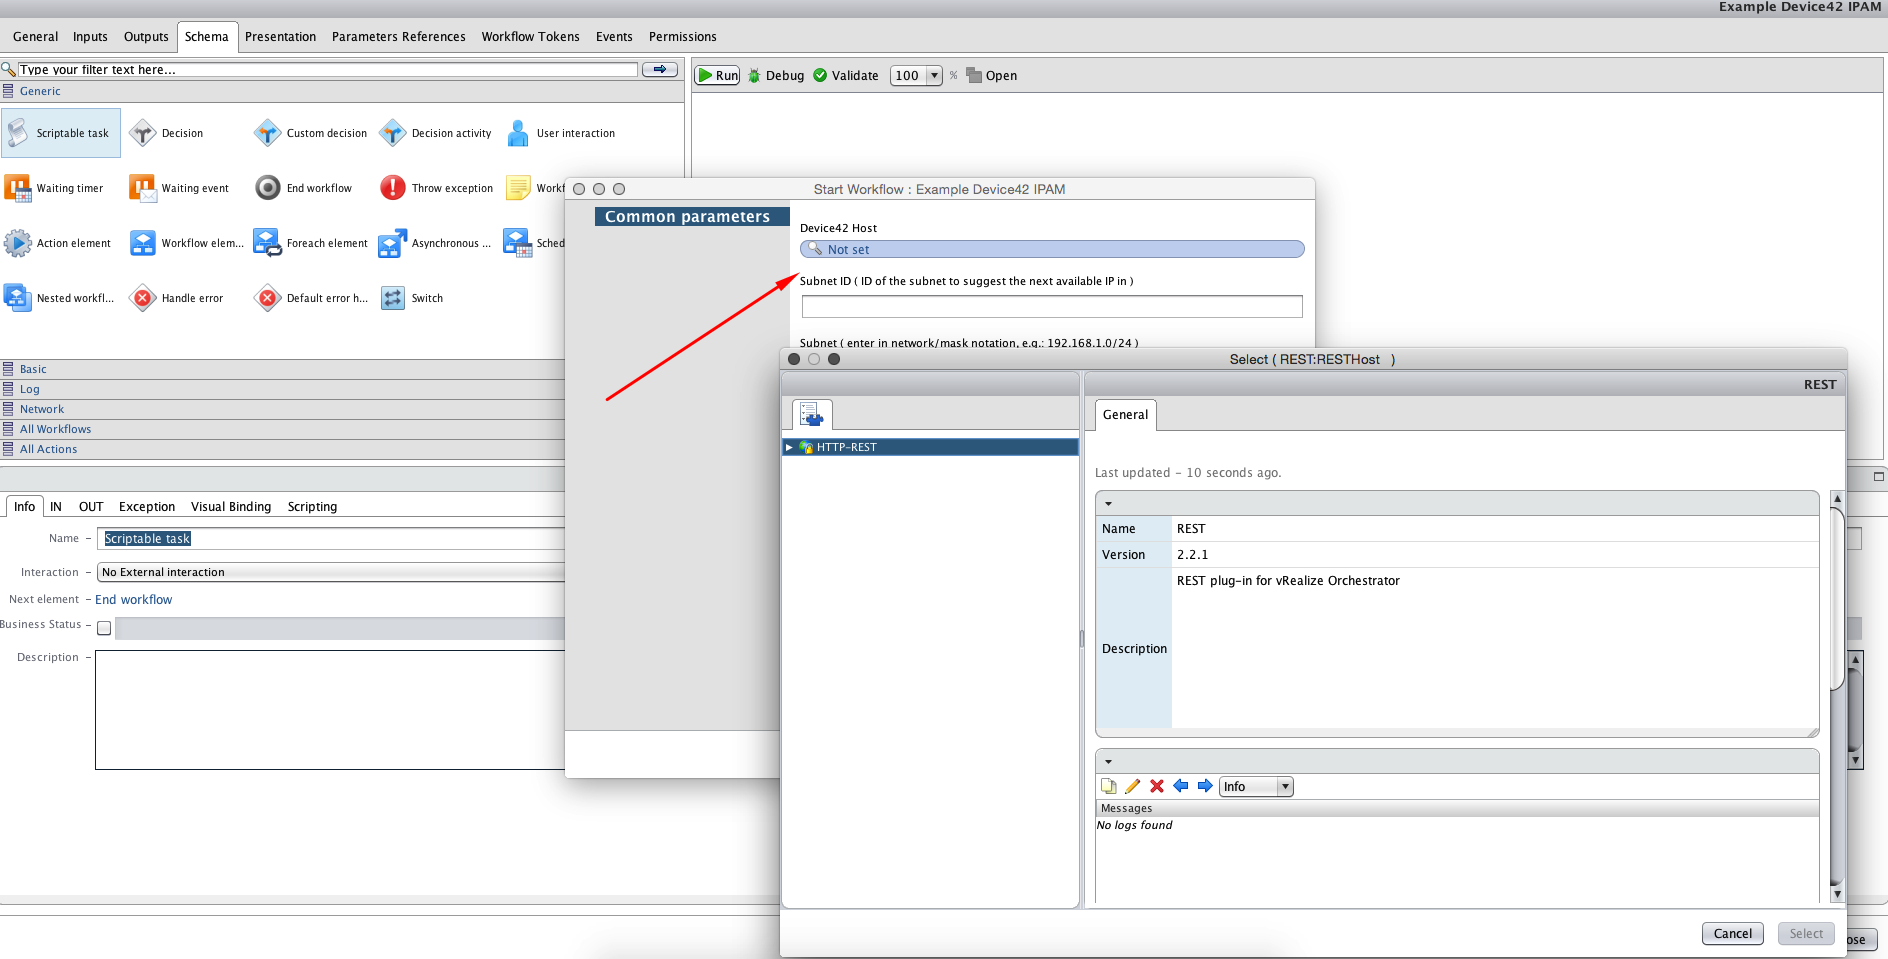Choose the Handle error element
The image size is (1888, 959).
pos(177,298)
